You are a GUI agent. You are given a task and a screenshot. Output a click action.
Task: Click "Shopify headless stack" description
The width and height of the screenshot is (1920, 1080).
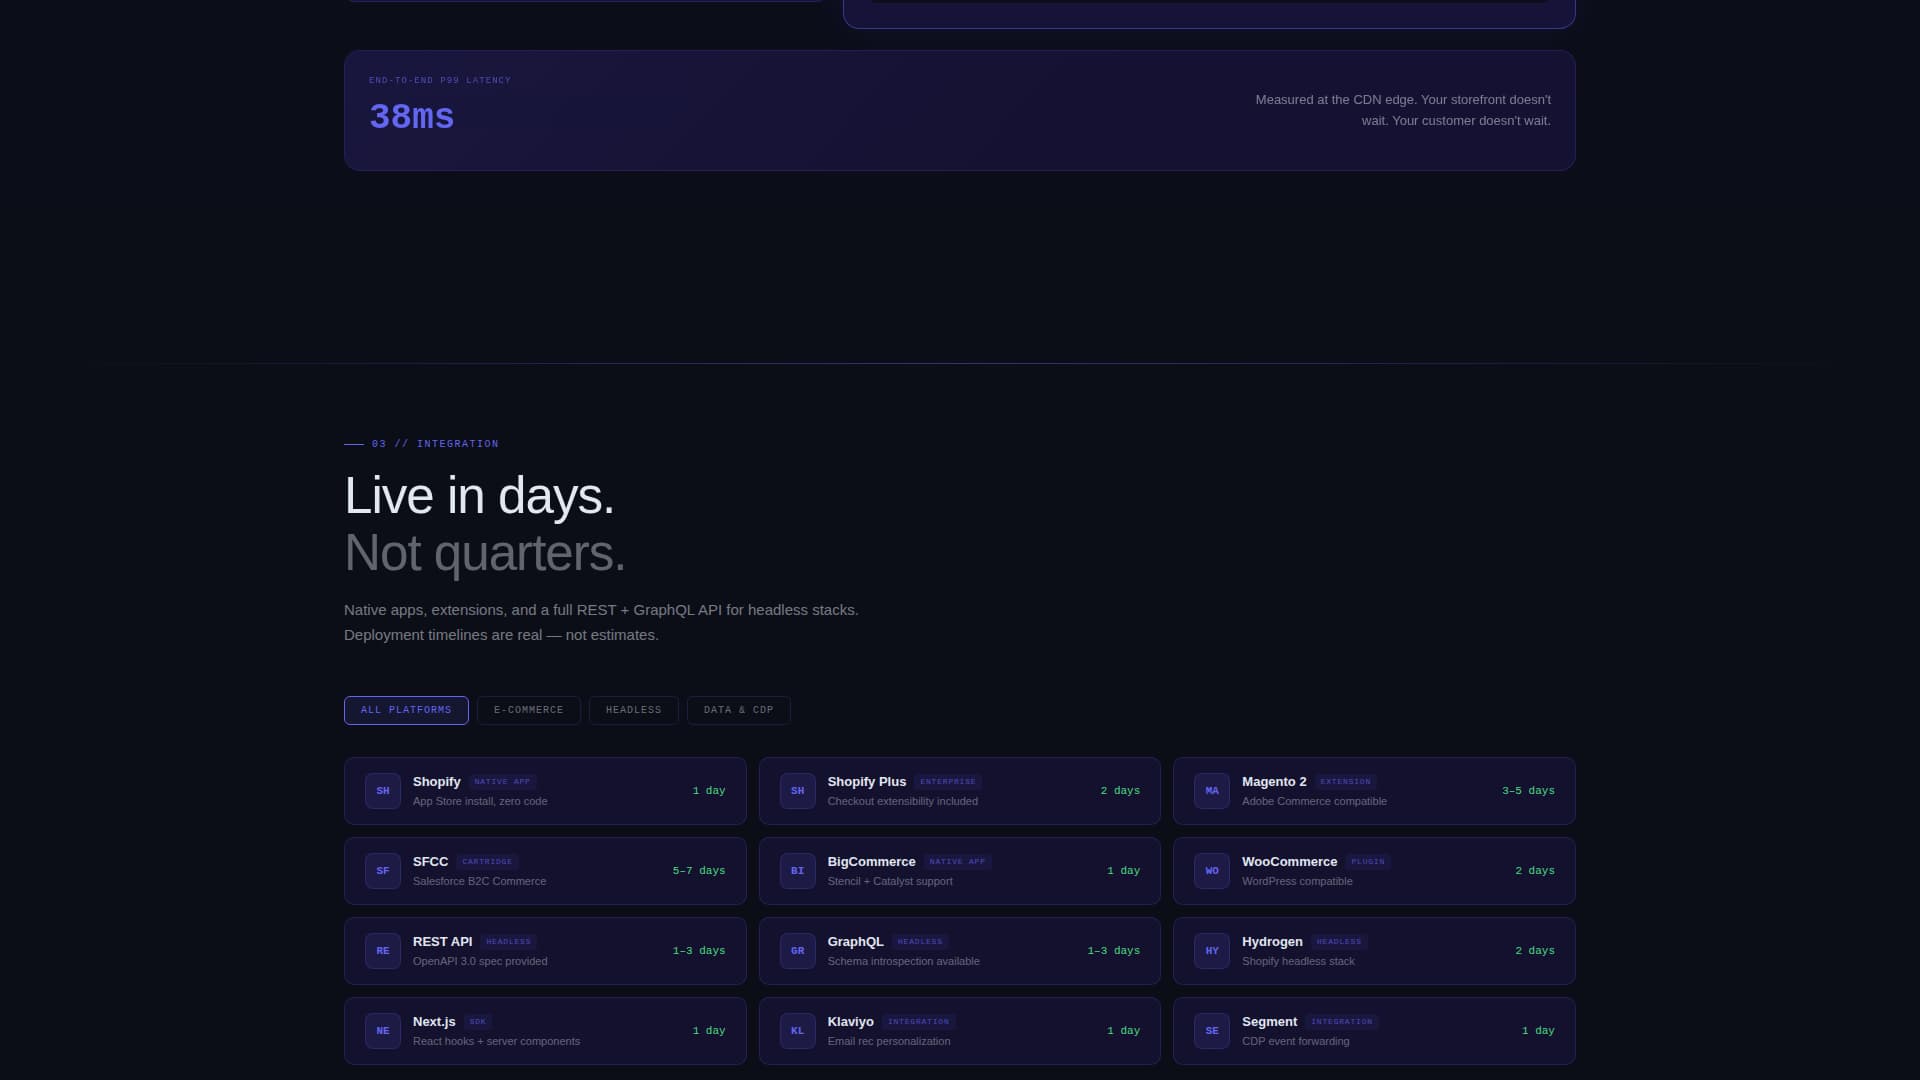tap(1298, 962)
